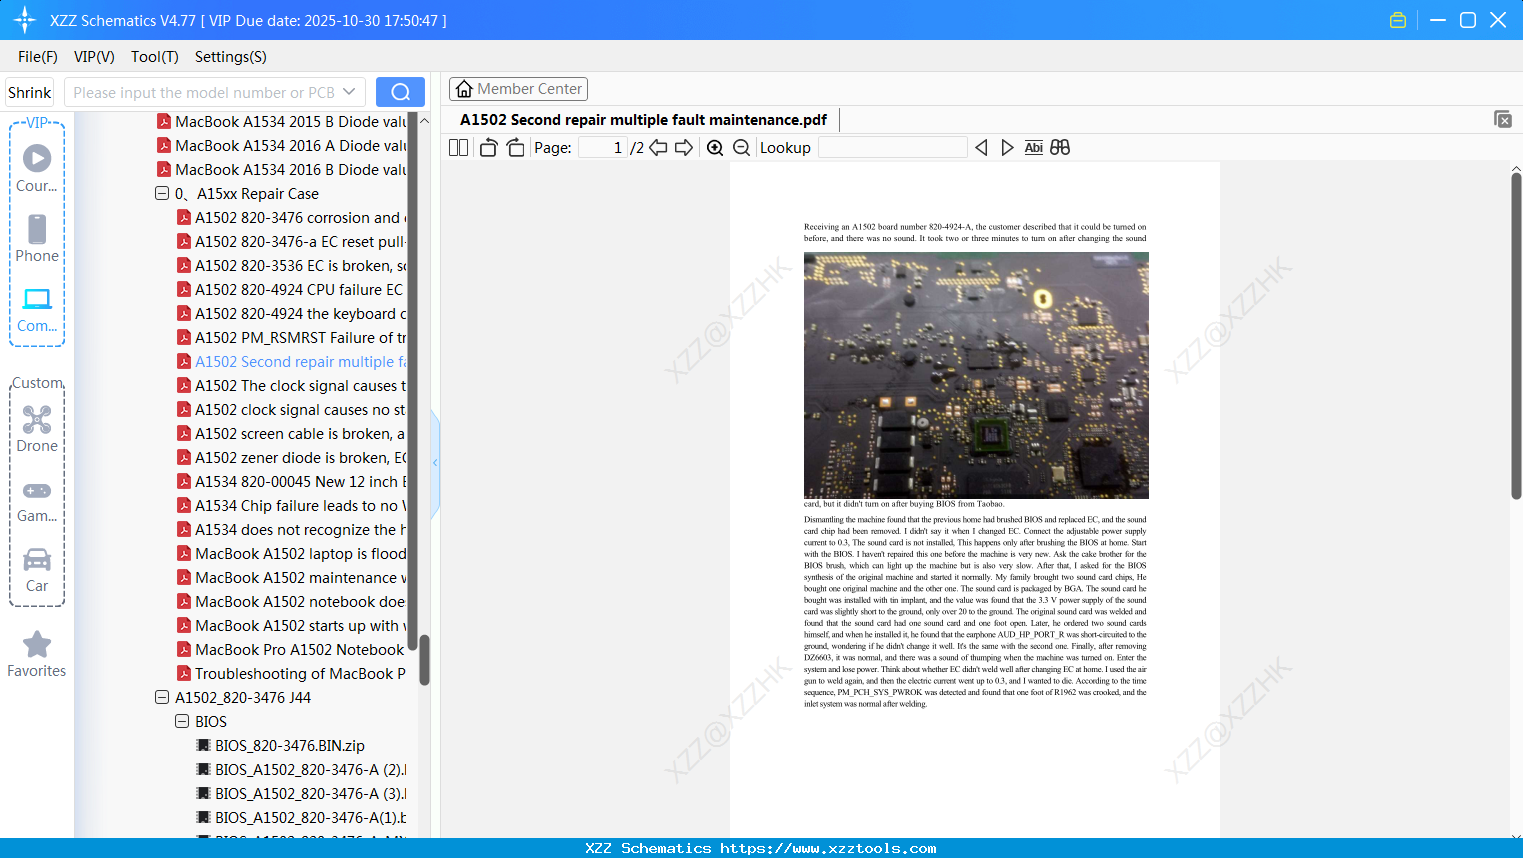Image resolution: width=1523 pixels, height=858 pixels.
Task: Click the file tree vertical scrollbar thumb
Action: pyautogui.click(x=424, y=660)
